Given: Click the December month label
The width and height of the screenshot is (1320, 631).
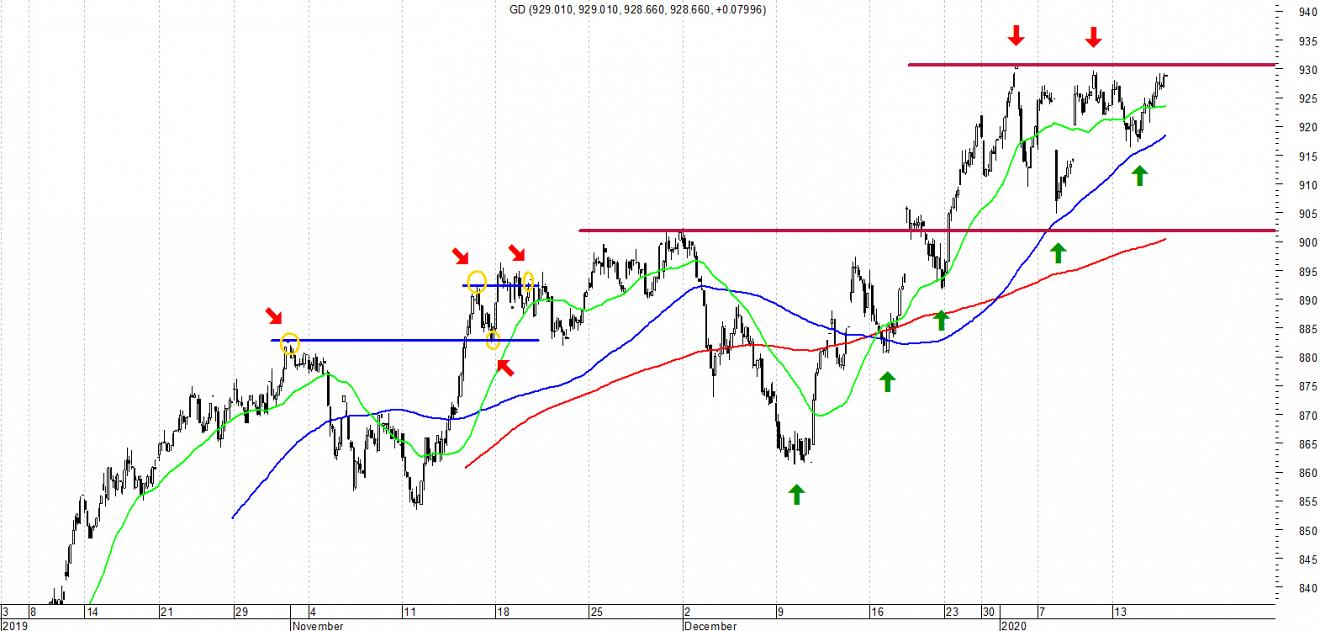Looking at the screenshot, I should pyautogui.click(x=711, y=626).
